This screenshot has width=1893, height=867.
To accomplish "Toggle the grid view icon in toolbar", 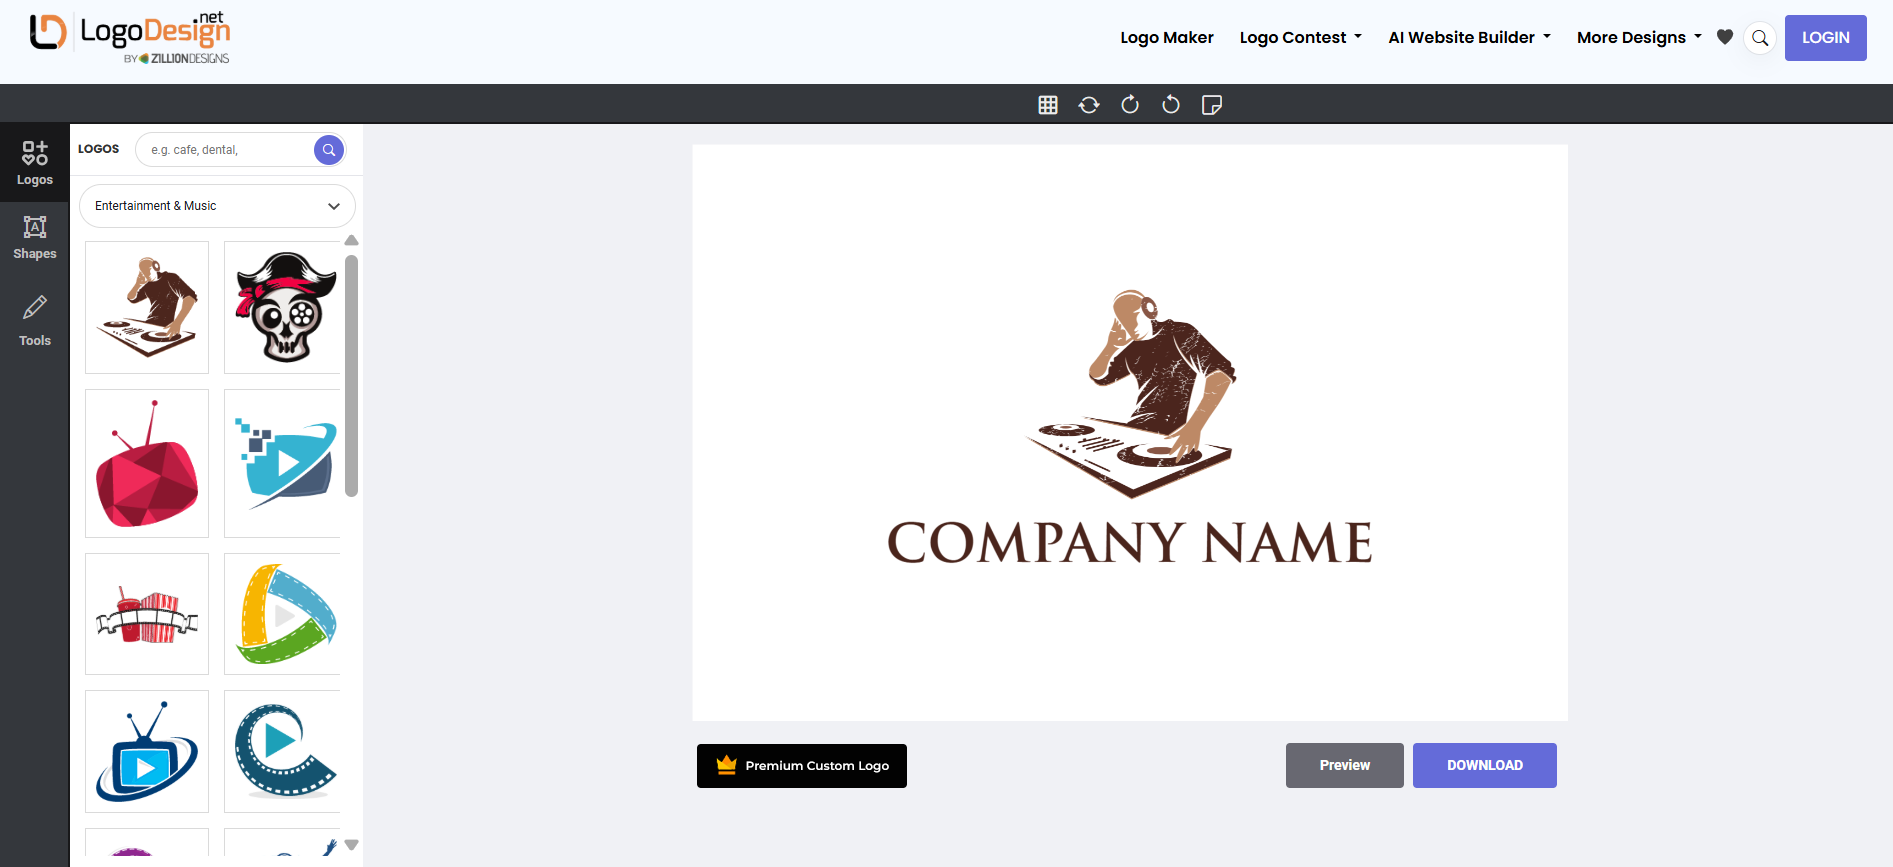I will (x=1048, y=105).
